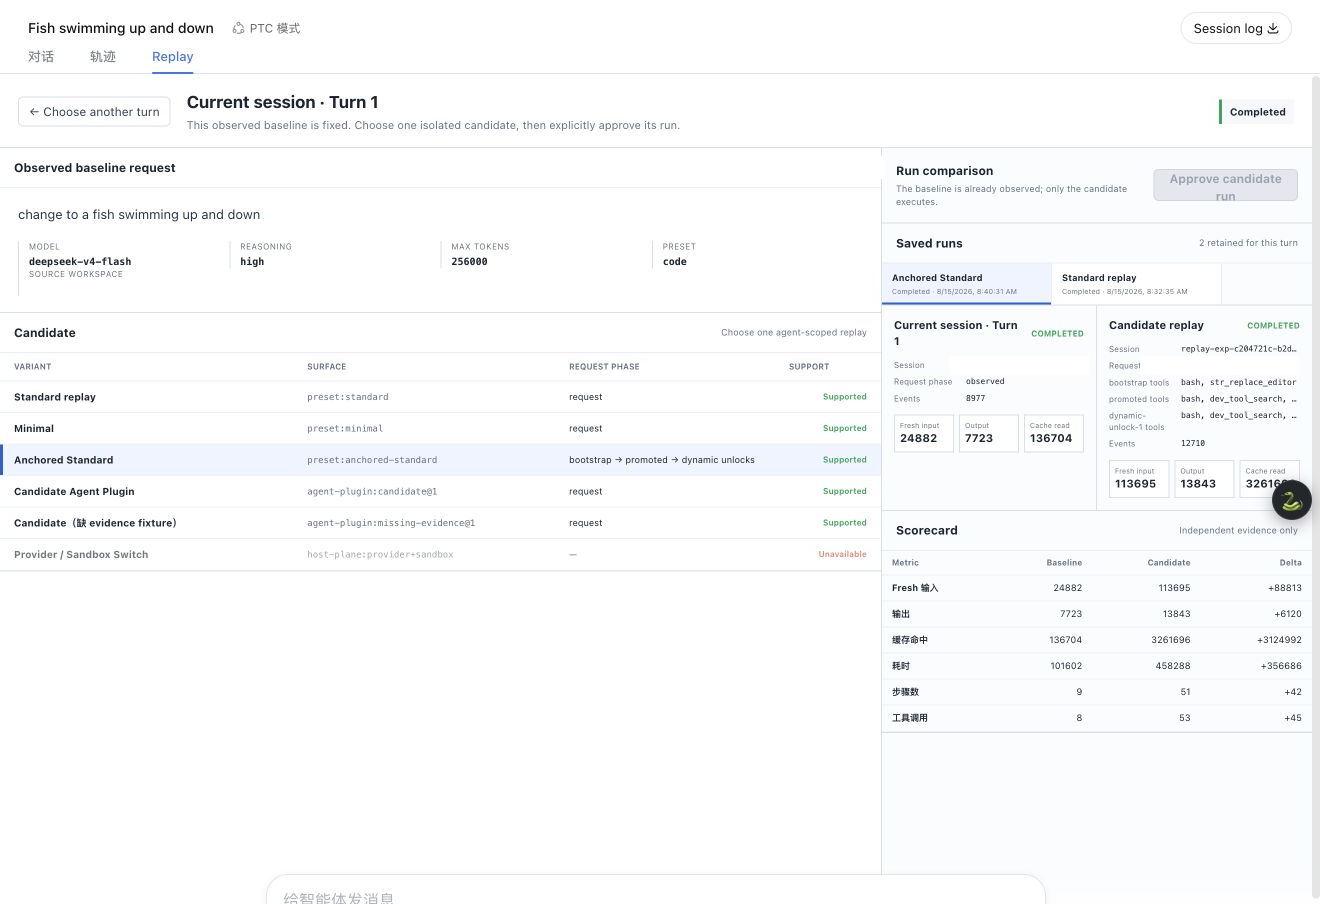
Task: Open the Anchored Standard saved run tab
Action: tap(967, 284)
